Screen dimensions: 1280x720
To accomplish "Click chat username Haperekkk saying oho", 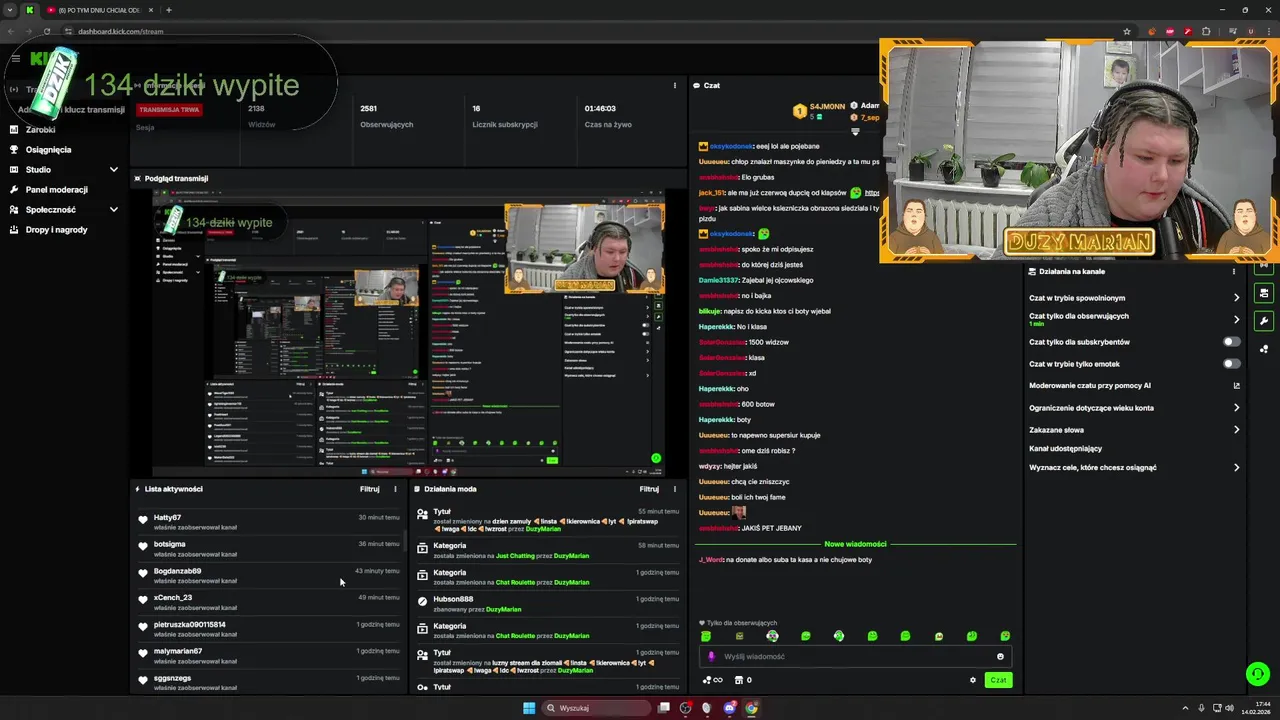I will 716,388.
